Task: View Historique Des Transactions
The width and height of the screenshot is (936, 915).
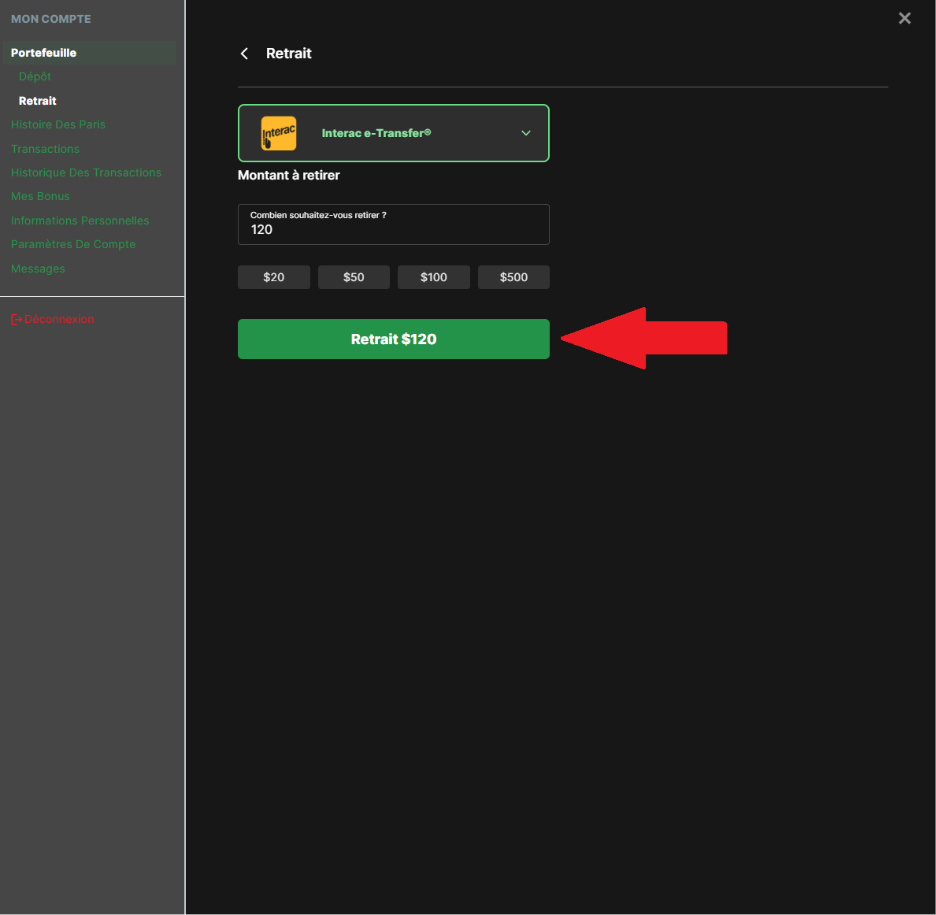Action: (x=86, y=173)
